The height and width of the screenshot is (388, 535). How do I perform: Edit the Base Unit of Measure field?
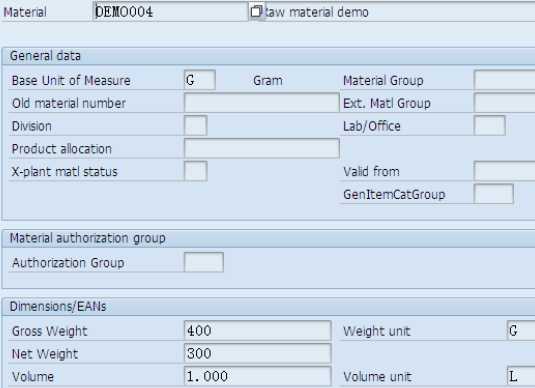click(200, 80)
